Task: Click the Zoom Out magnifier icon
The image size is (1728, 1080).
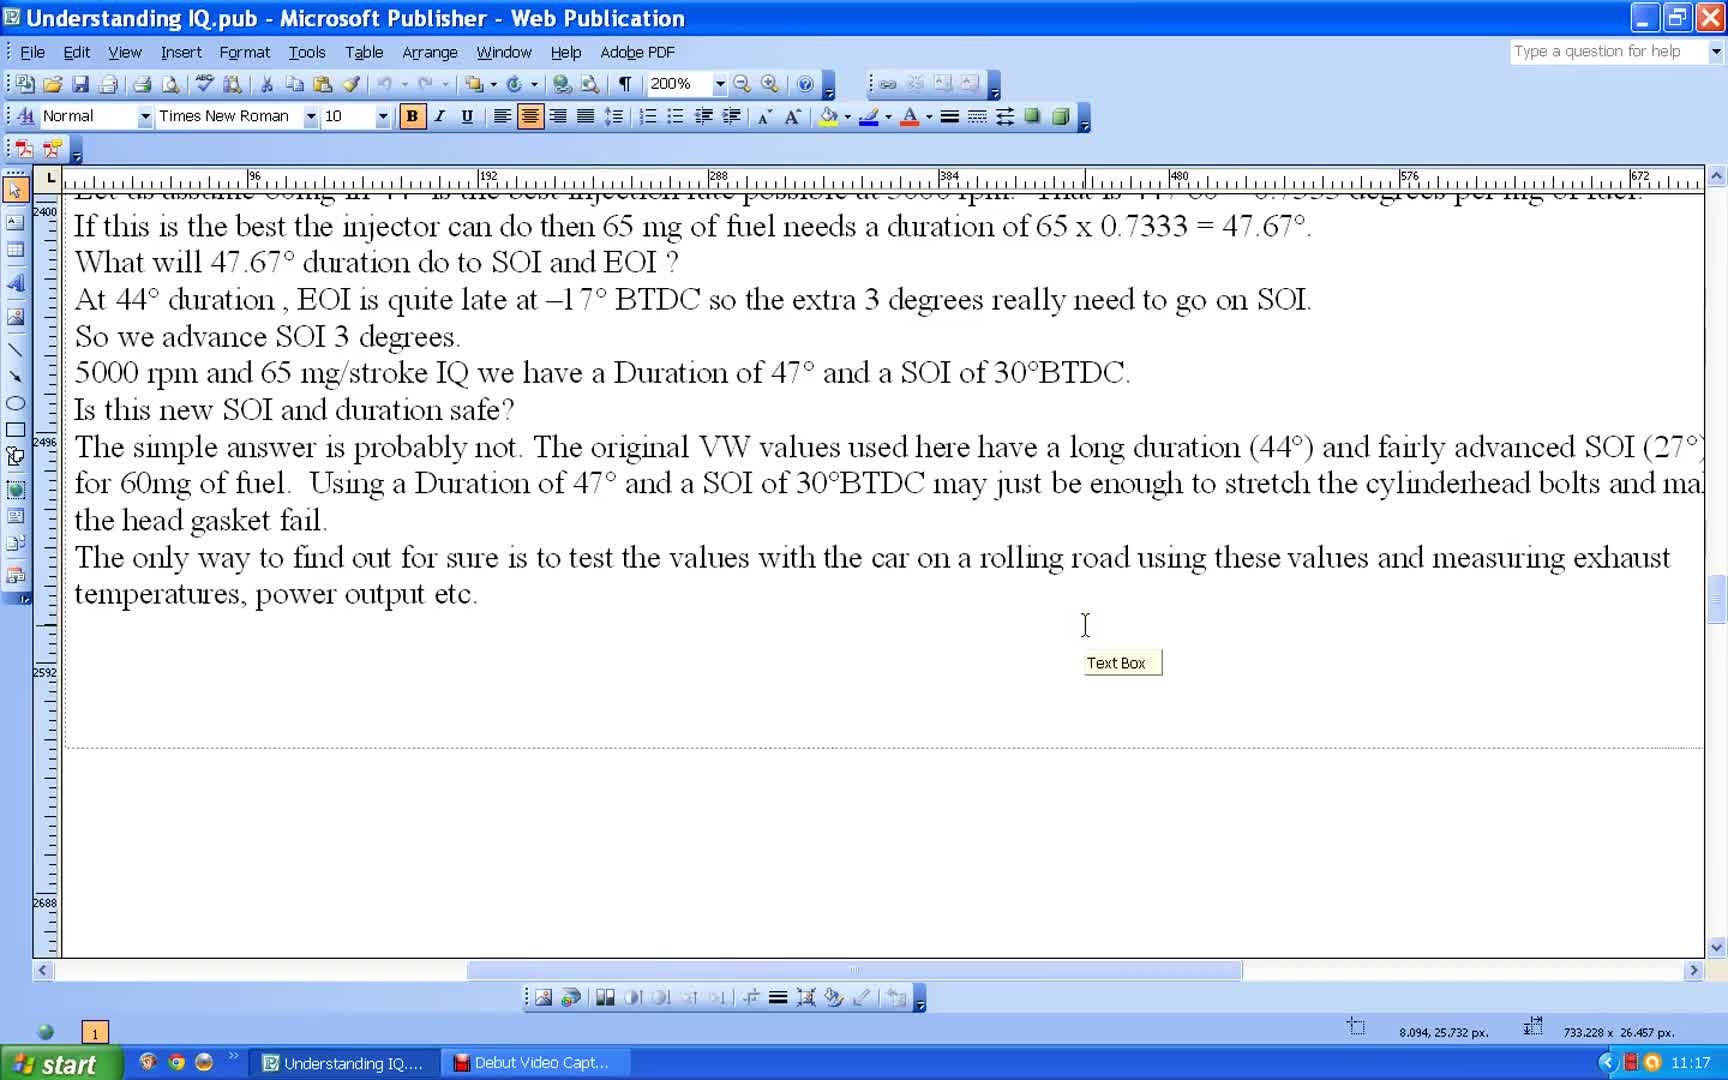Action: pyautogui.click(x=742, y=85)
